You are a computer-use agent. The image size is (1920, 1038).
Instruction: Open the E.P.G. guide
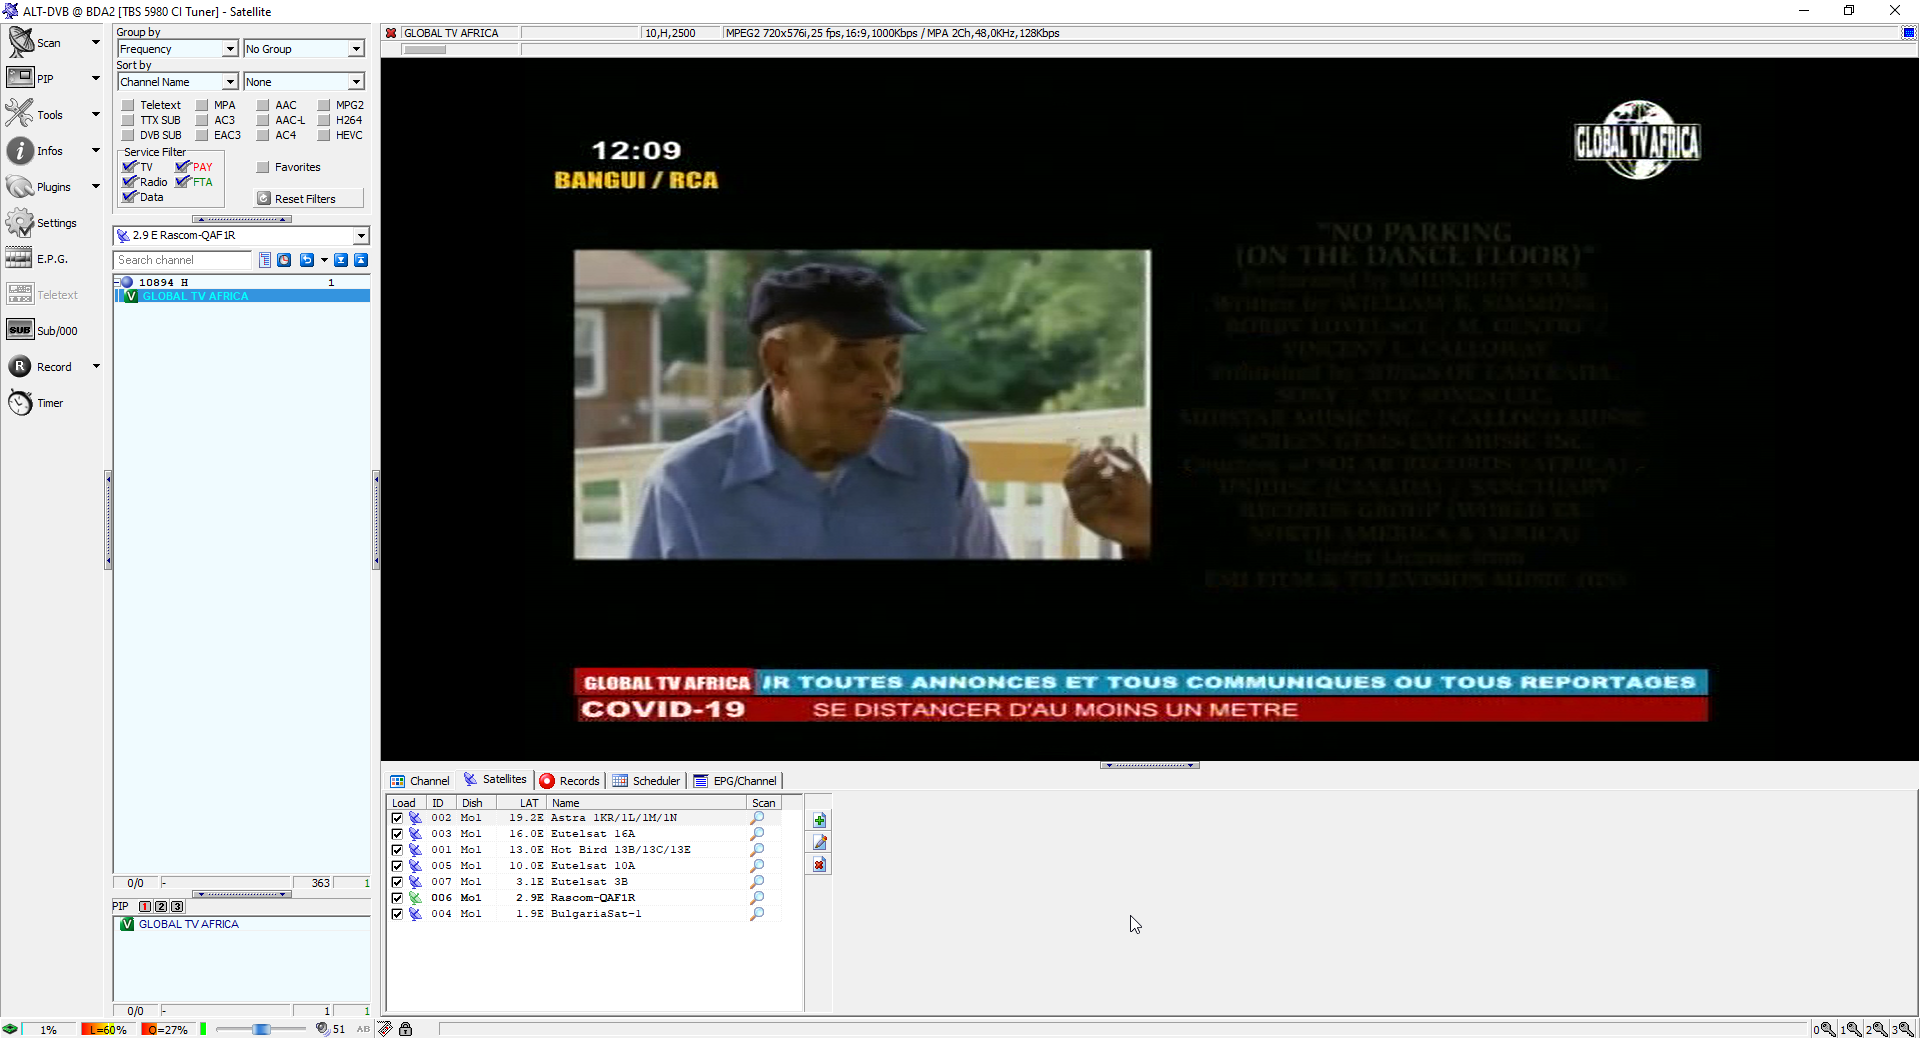(x=20, y=258)
